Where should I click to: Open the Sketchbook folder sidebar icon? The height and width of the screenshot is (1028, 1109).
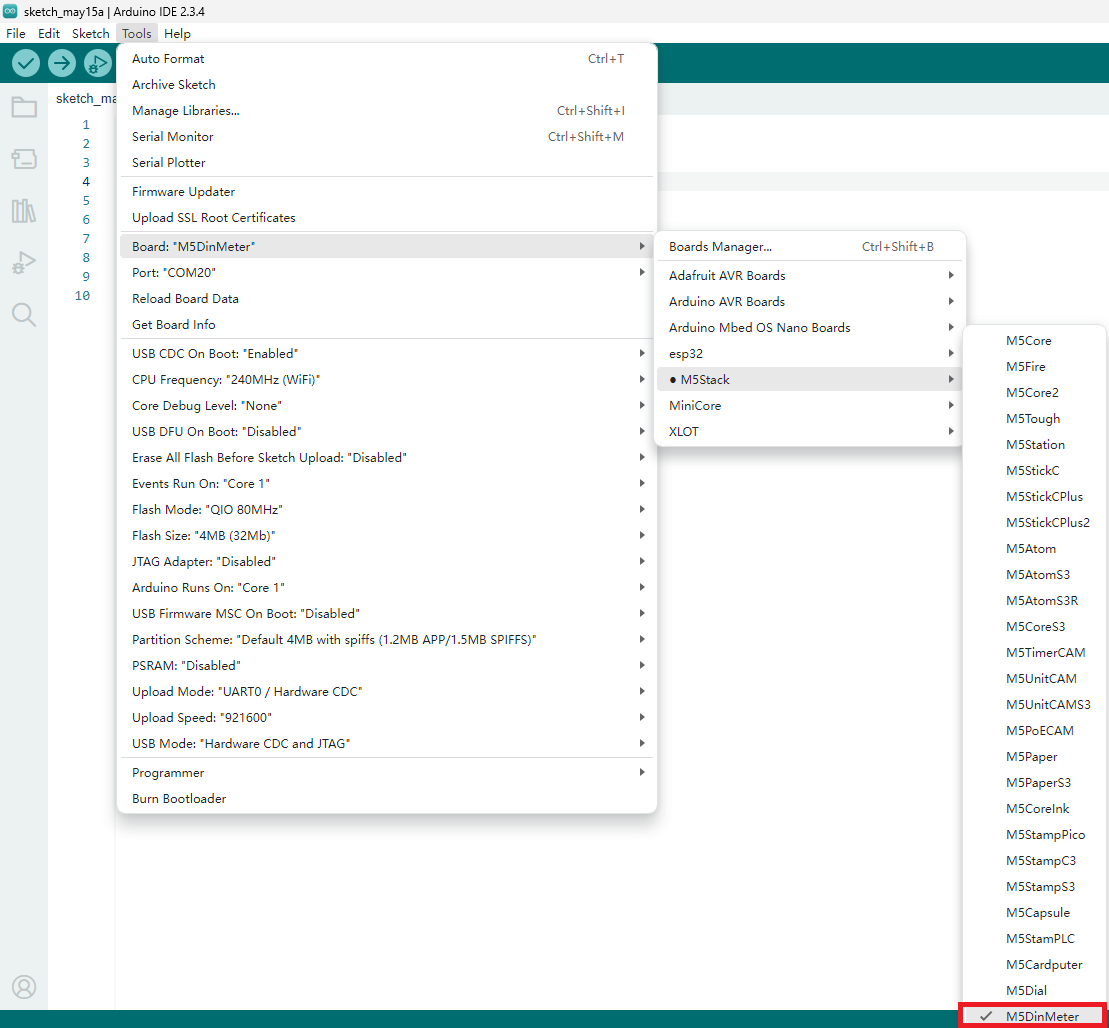coord(24,108)
